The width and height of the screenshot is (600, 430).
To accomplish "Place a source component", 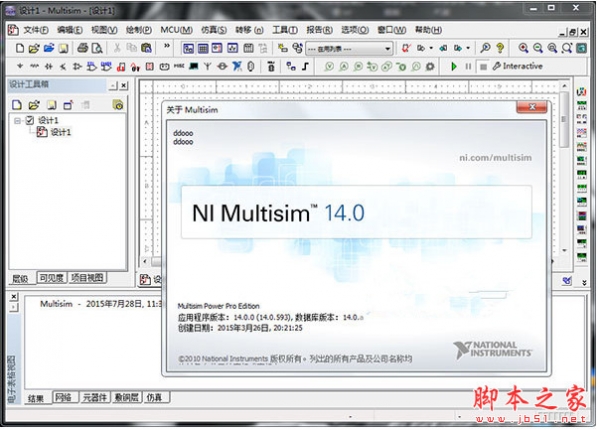I will 20,66.
